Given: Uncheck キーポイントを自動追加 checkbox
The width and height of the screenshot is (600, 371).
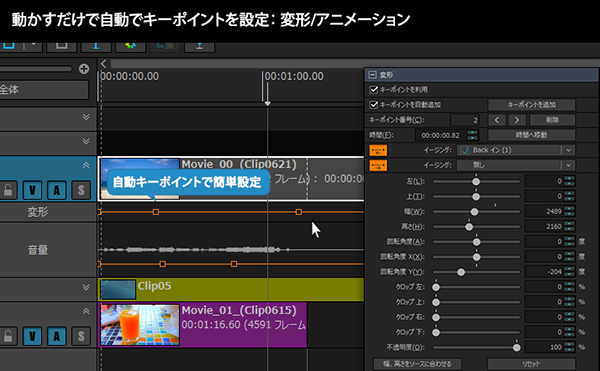Looking at the screenshot, I should click(373, 104).
